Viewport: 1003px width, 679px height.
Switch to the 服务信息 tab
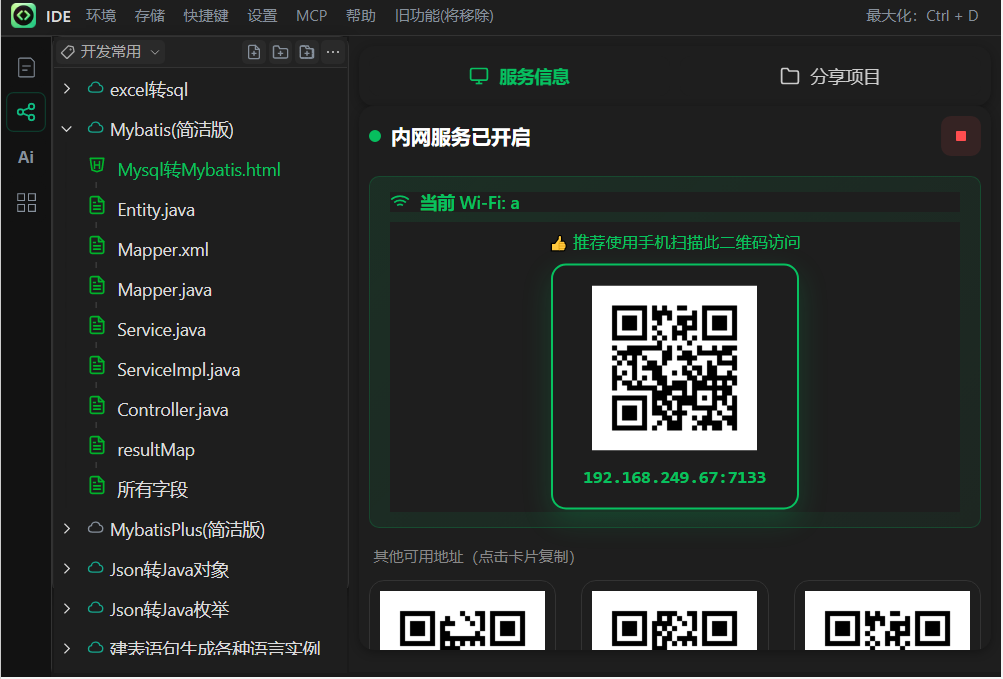click(x=519, y=77)
